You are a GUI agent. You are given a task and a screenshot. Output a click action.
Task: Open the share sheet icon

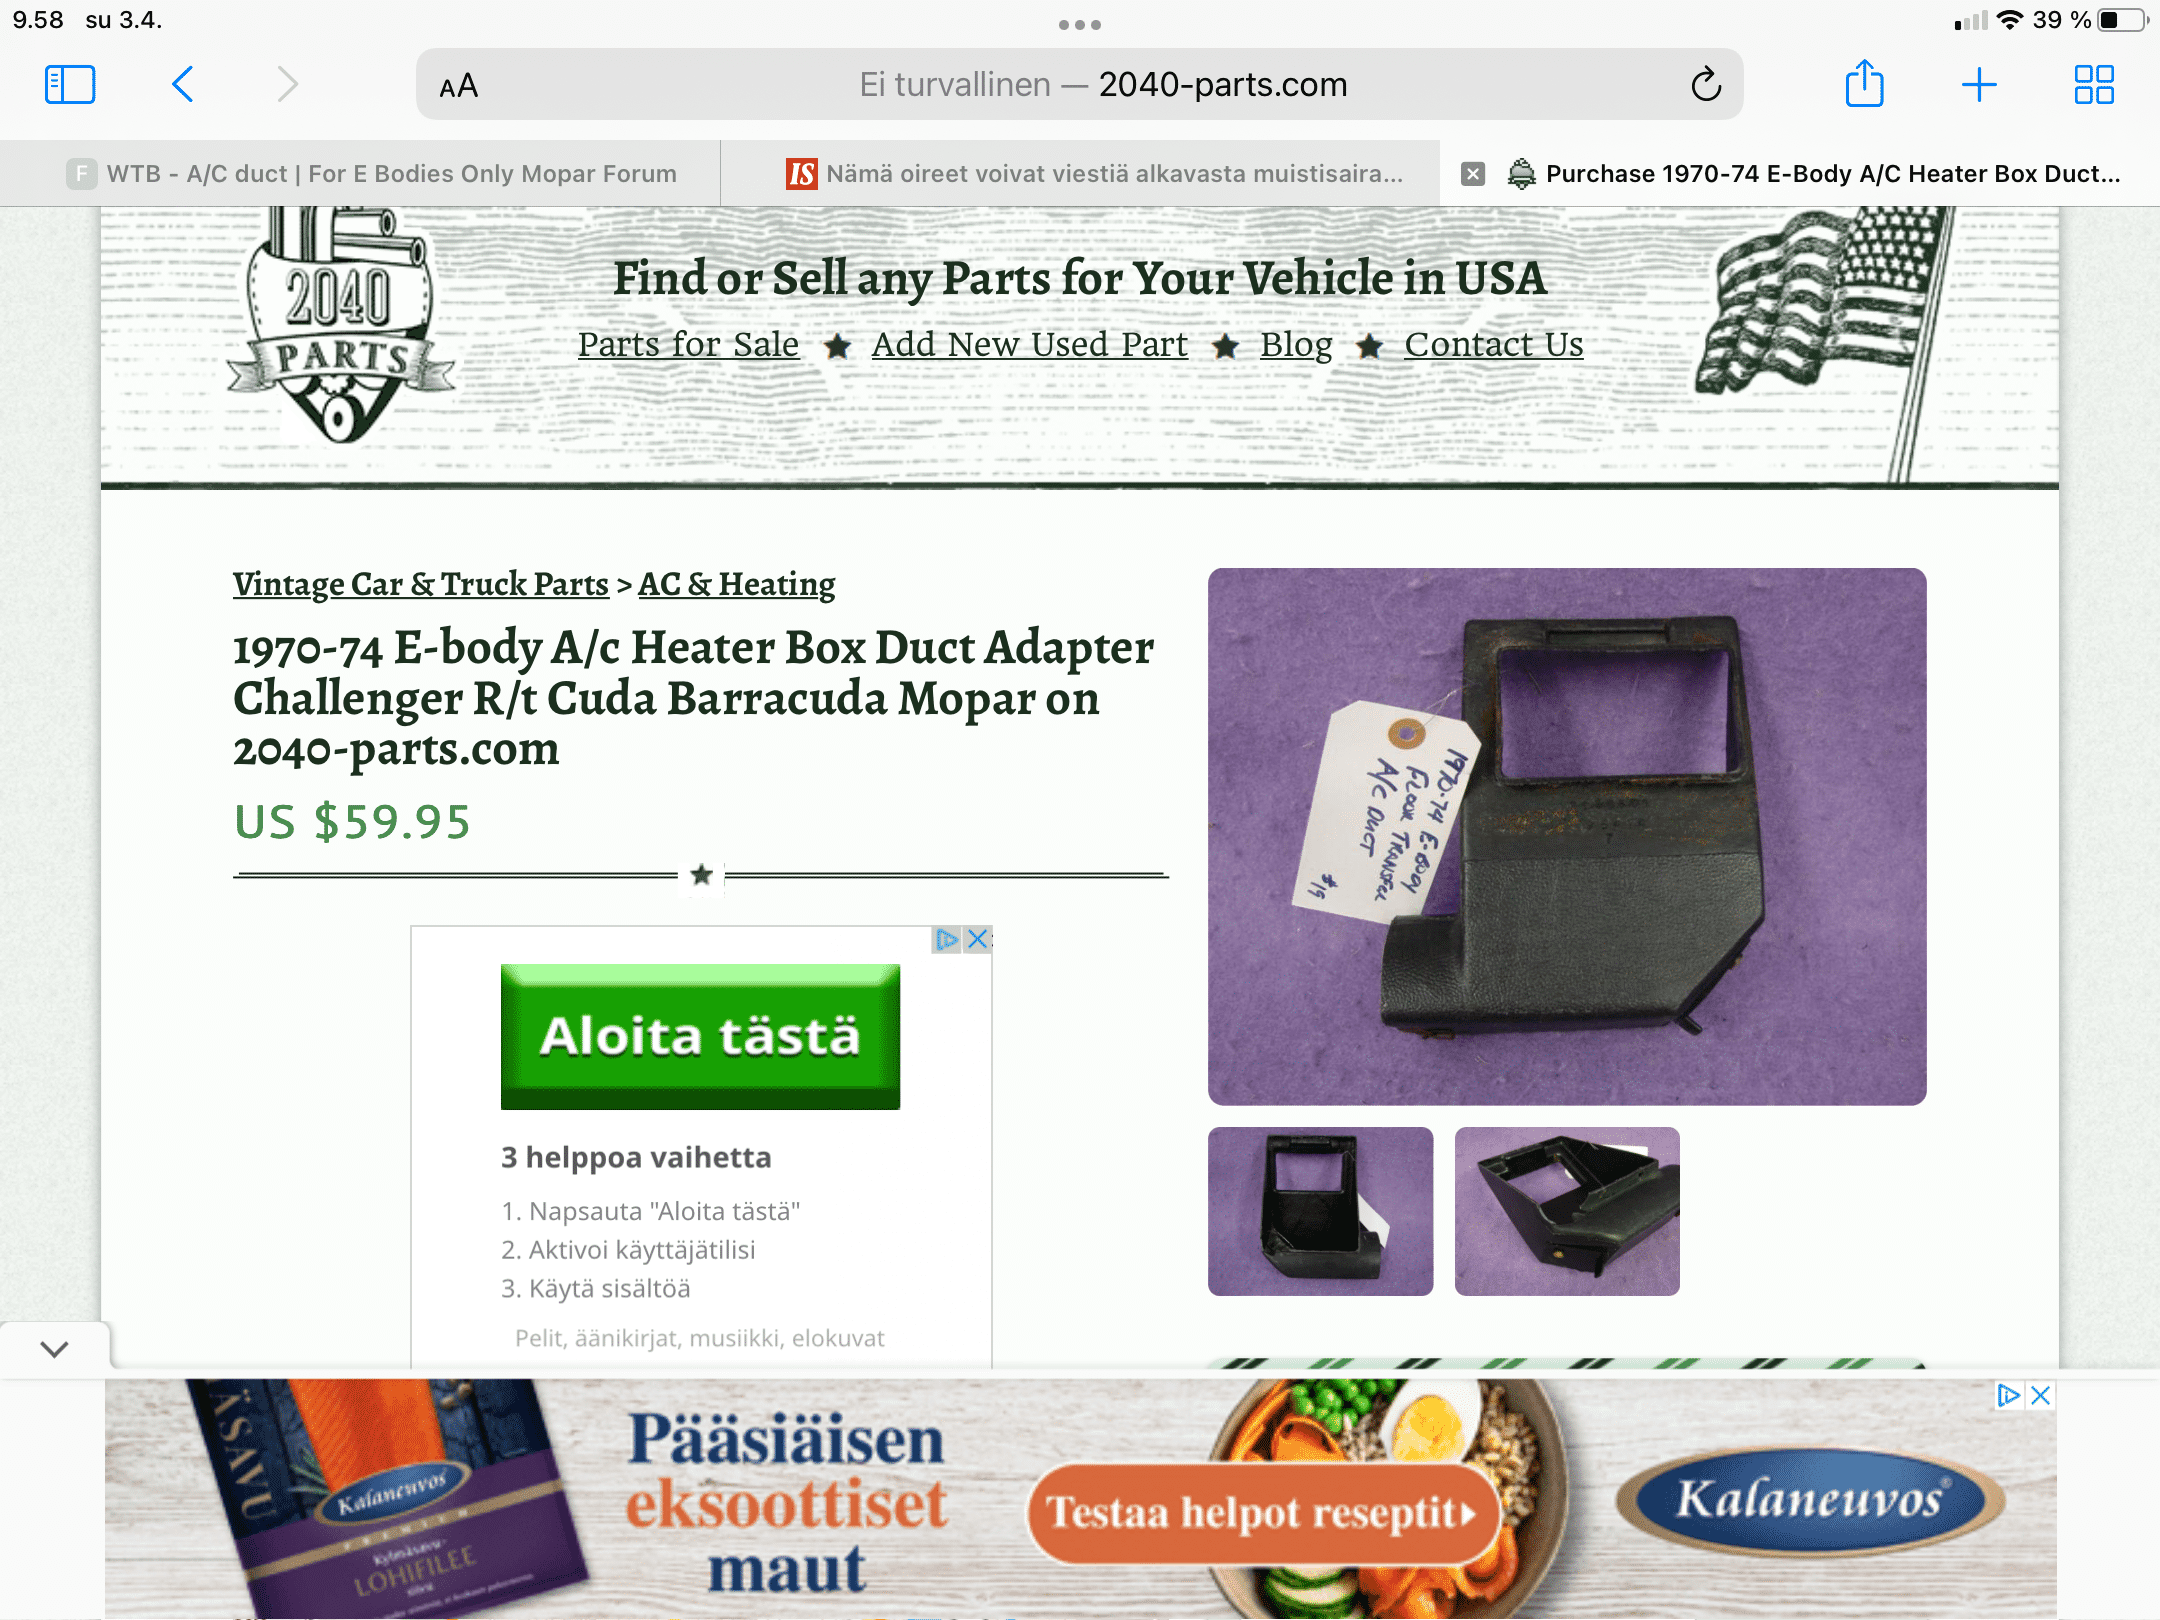click(x=1864, y=83)
